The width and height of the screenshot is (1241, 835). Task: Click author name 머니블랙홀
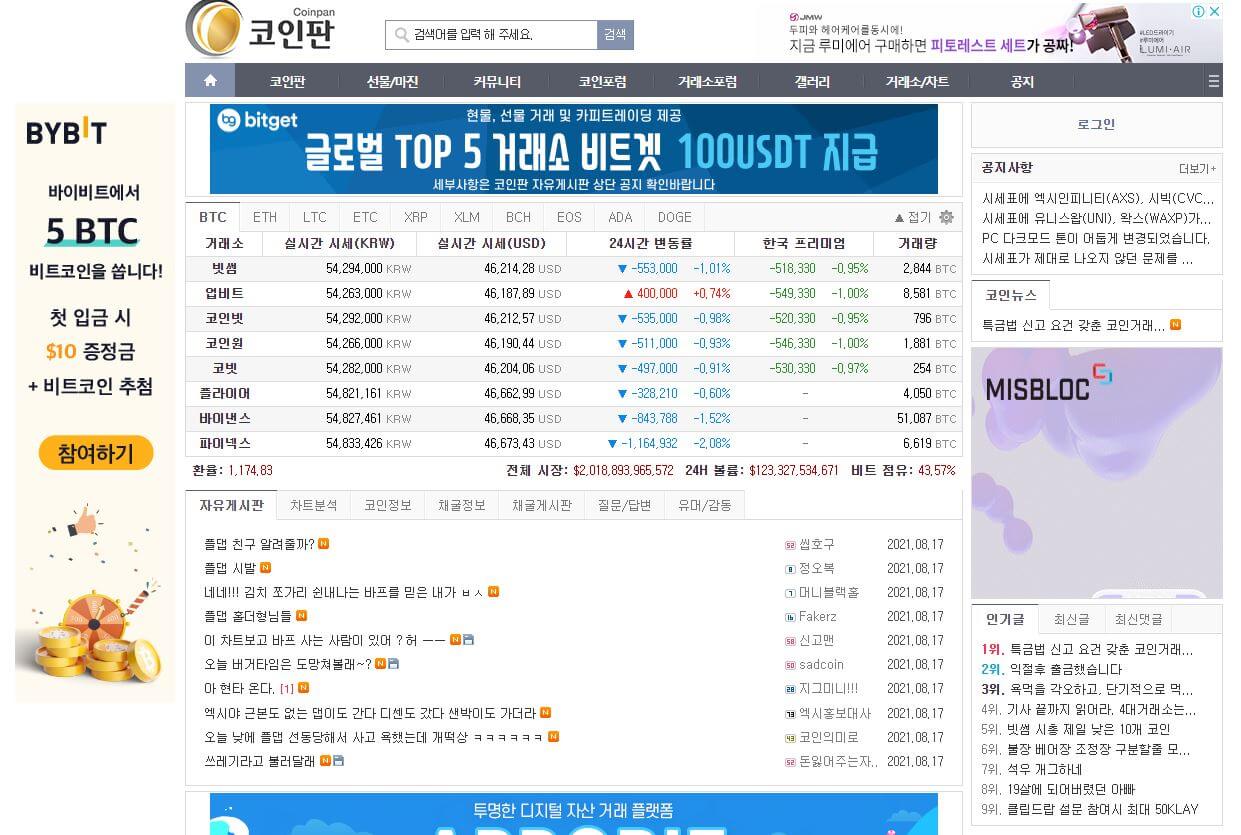coord(829,593)
